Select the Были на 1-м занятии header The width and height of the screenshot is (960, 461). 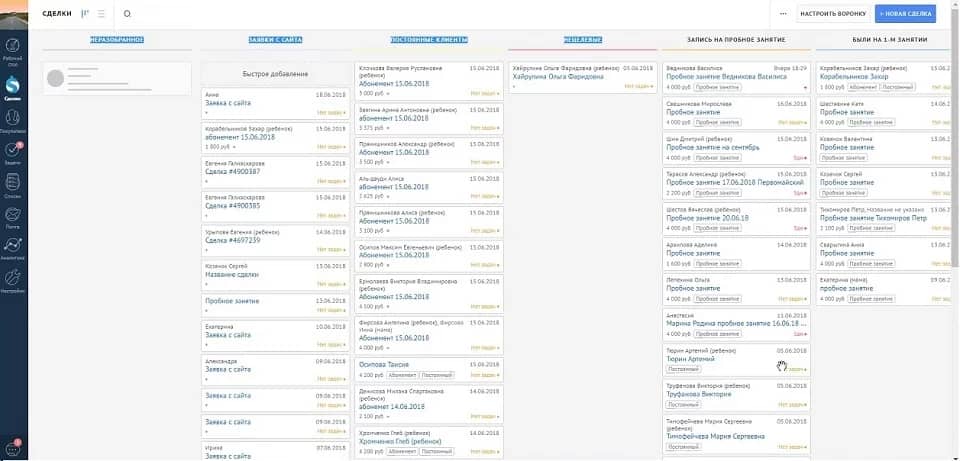pyautogui.click(x=890, y=40)
